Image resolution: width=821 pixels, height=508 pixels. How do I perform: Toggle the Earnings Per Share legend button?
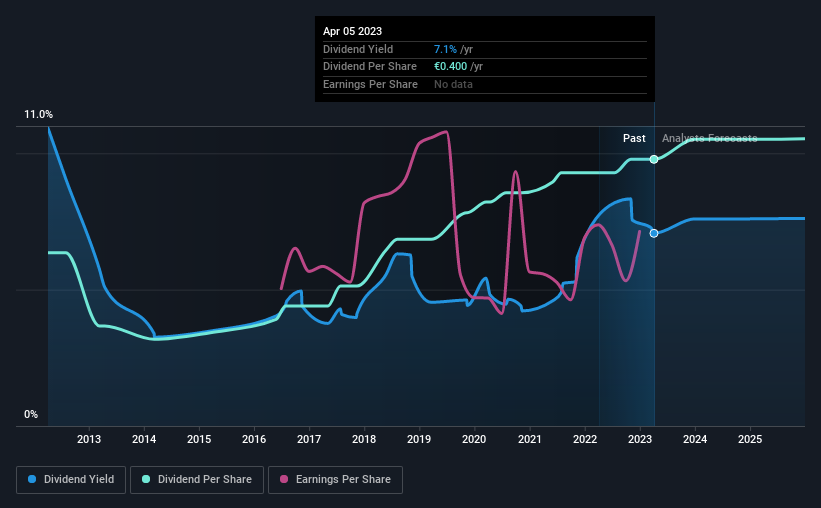tap(335, 480)
